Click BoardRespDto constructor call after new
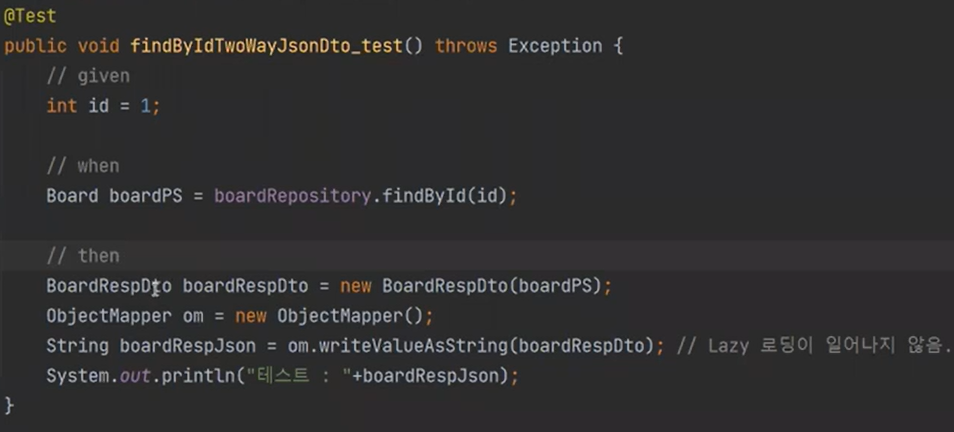Viewport: 954px width, 432px height. point(445,285)
